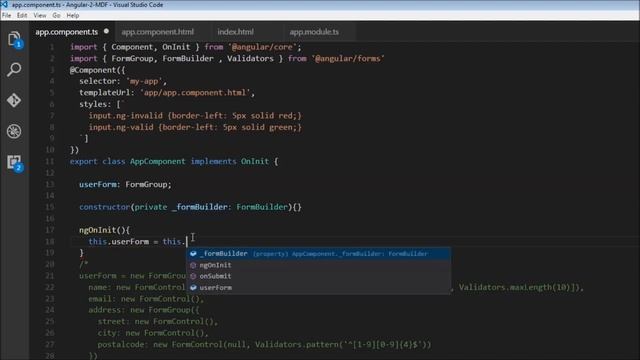
Task: Open the Source Control git icon
Action: 14,100
